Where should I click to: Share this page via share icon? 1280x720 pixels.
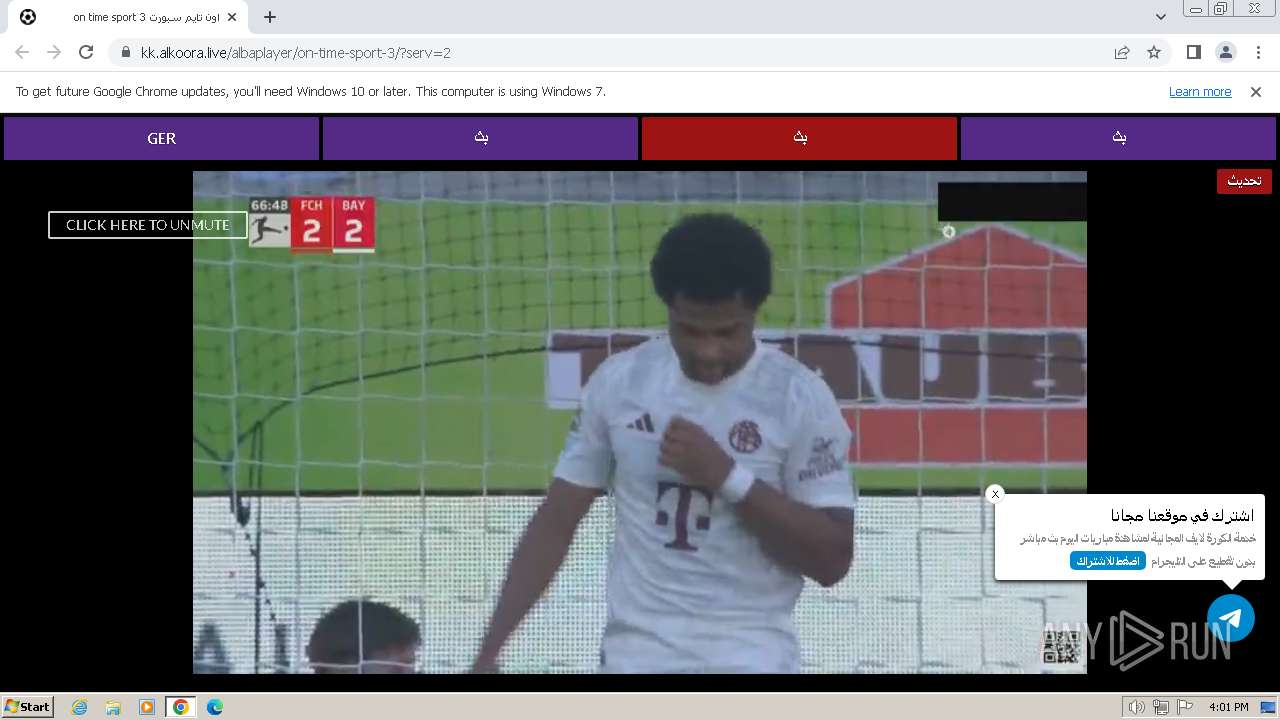[x=1122, y=53]
